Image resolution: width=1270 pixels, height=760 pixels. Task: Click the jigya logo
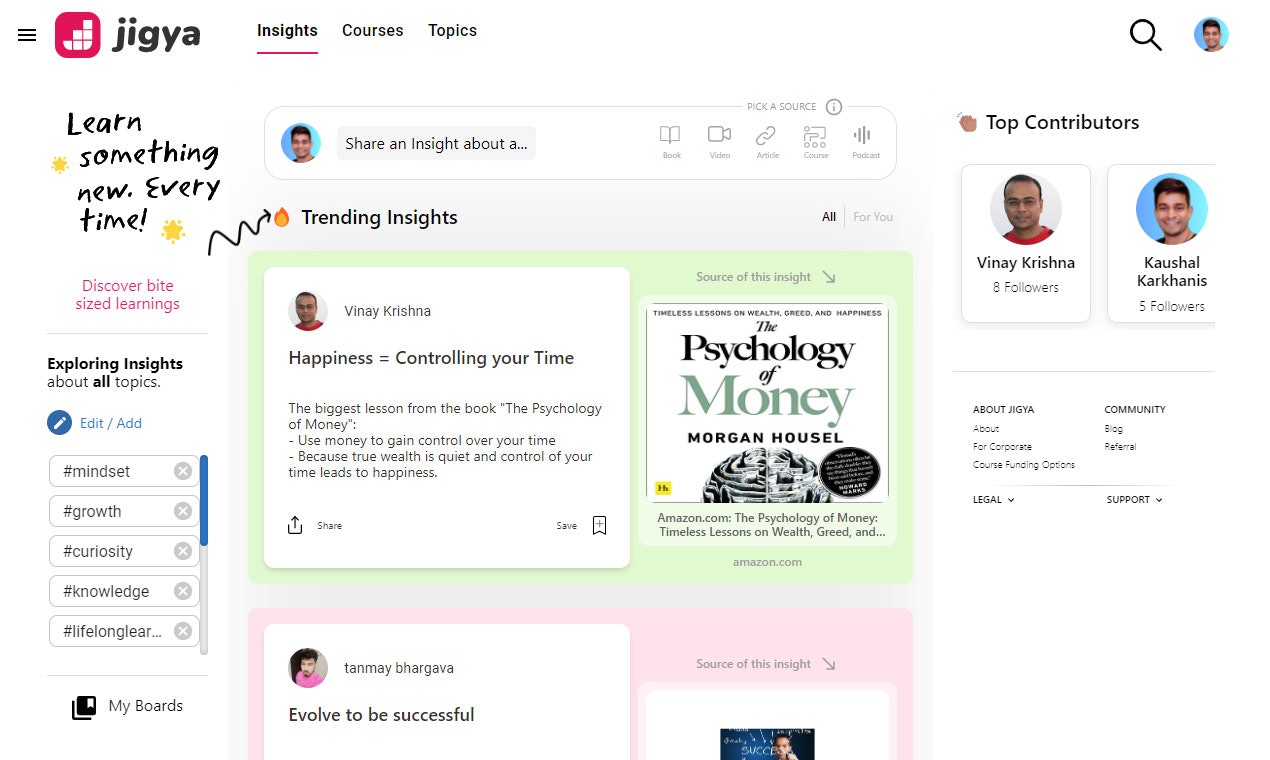point(128,35)
